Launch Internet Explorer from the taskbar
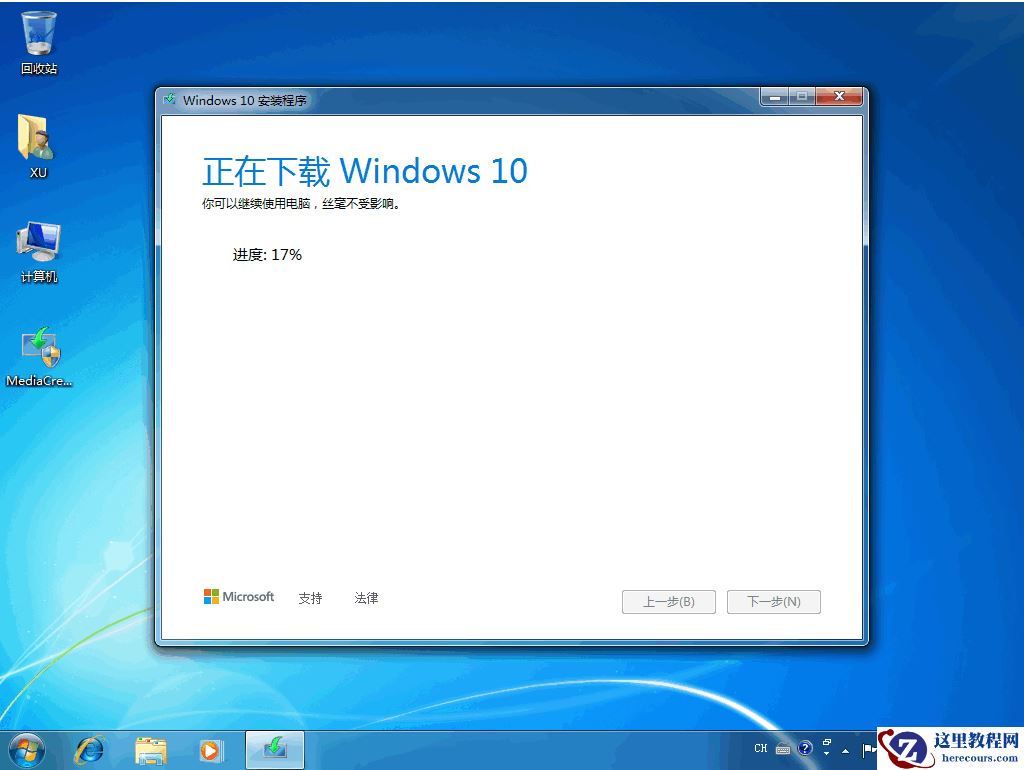1024x770 pixels. (x=90, y=749)
